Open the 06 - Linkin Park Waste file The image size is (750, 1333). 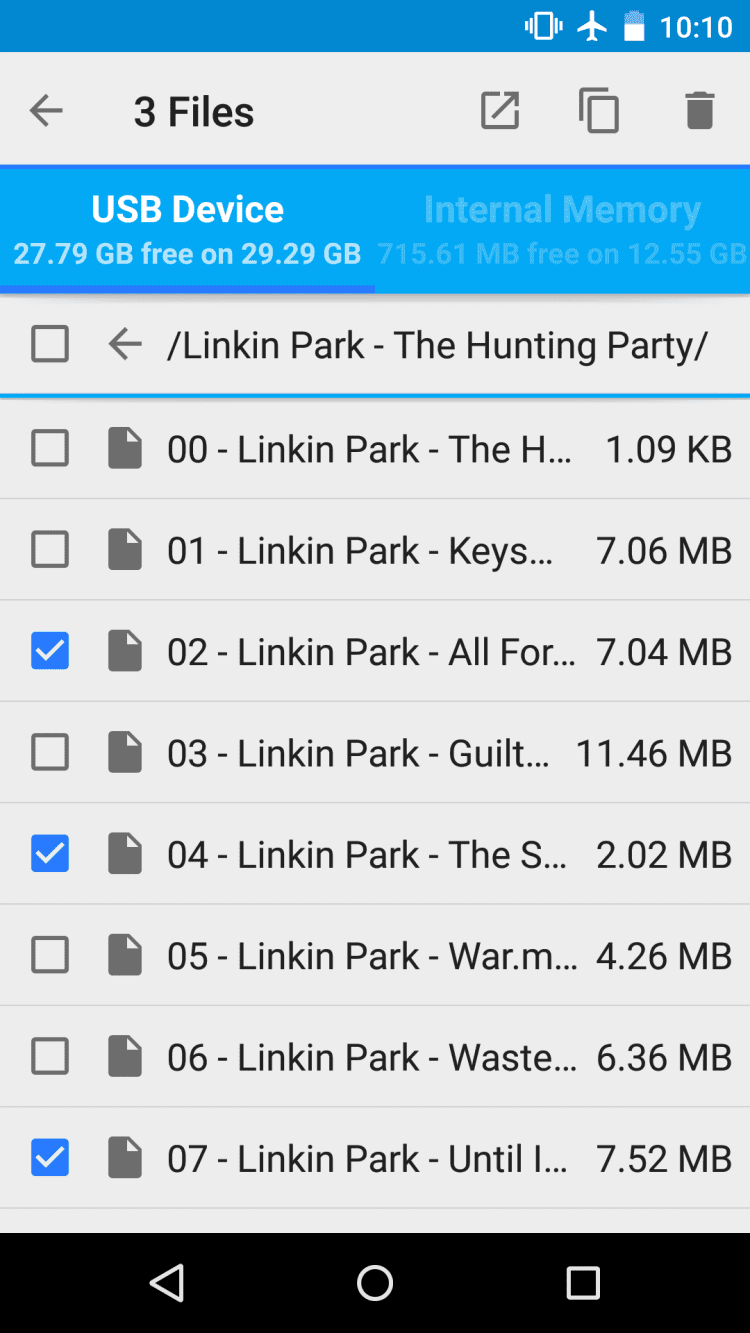point(370,1057)
